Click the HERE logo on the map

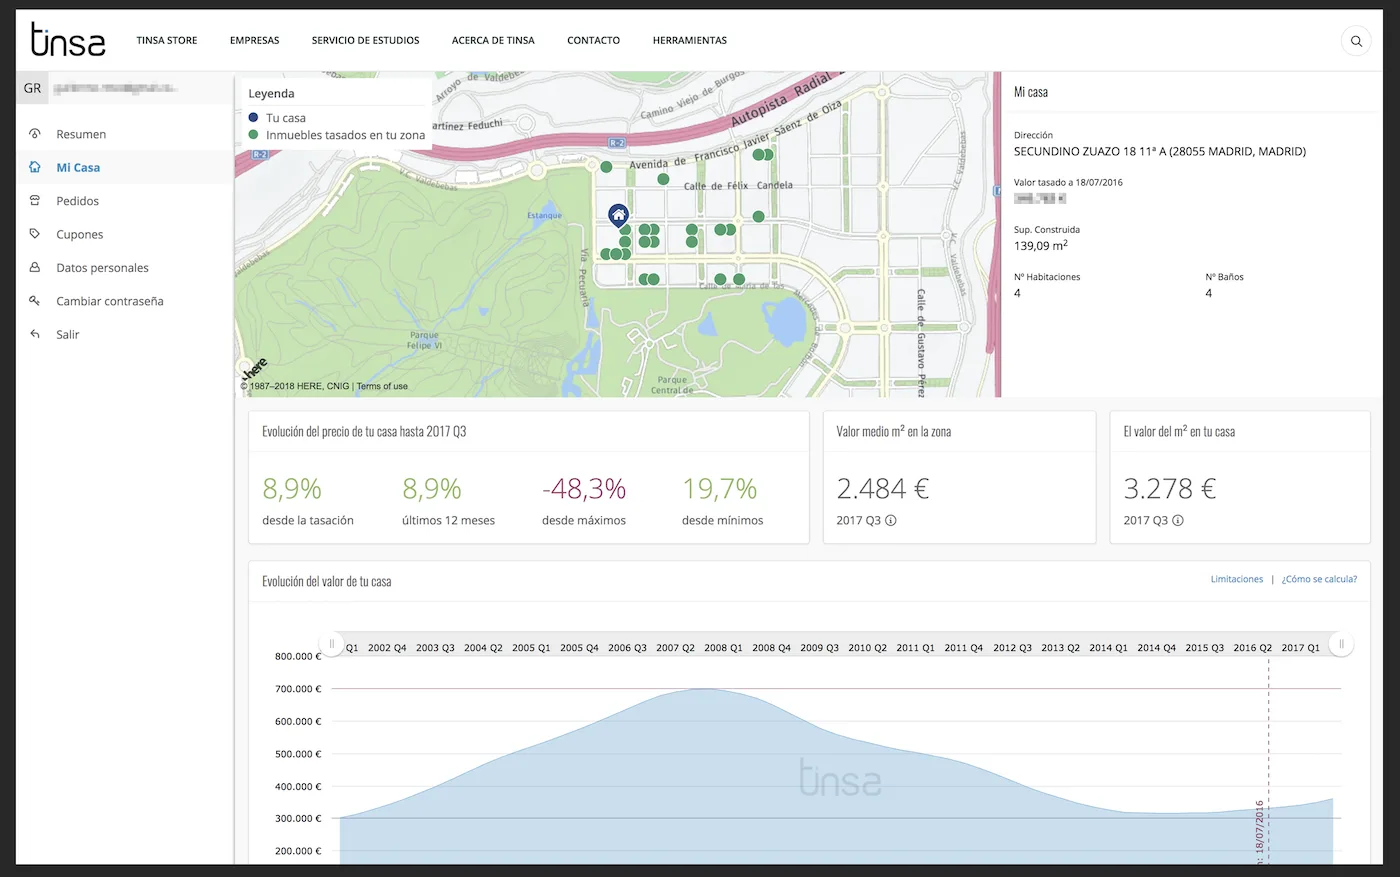253,369
